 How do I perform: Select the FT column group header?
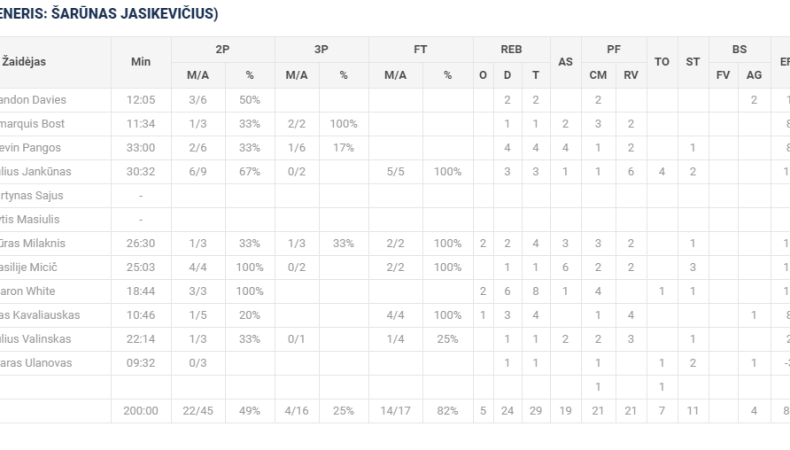(x=421, y=48)
